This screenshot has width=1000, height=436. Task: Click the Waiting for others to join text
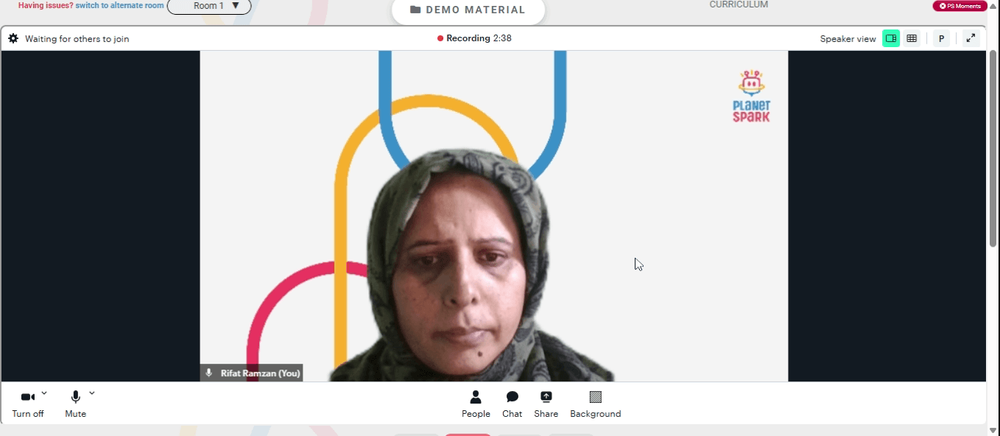pos(77,39)
